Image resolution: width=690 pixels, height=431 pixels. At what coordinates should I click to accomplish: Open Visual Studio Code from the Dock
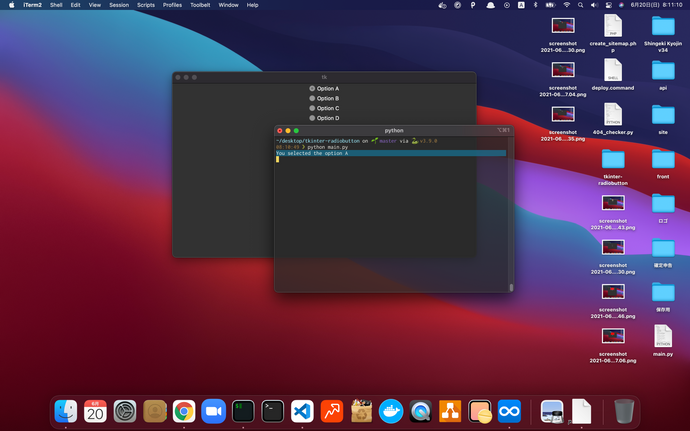[x=302, y=410]
